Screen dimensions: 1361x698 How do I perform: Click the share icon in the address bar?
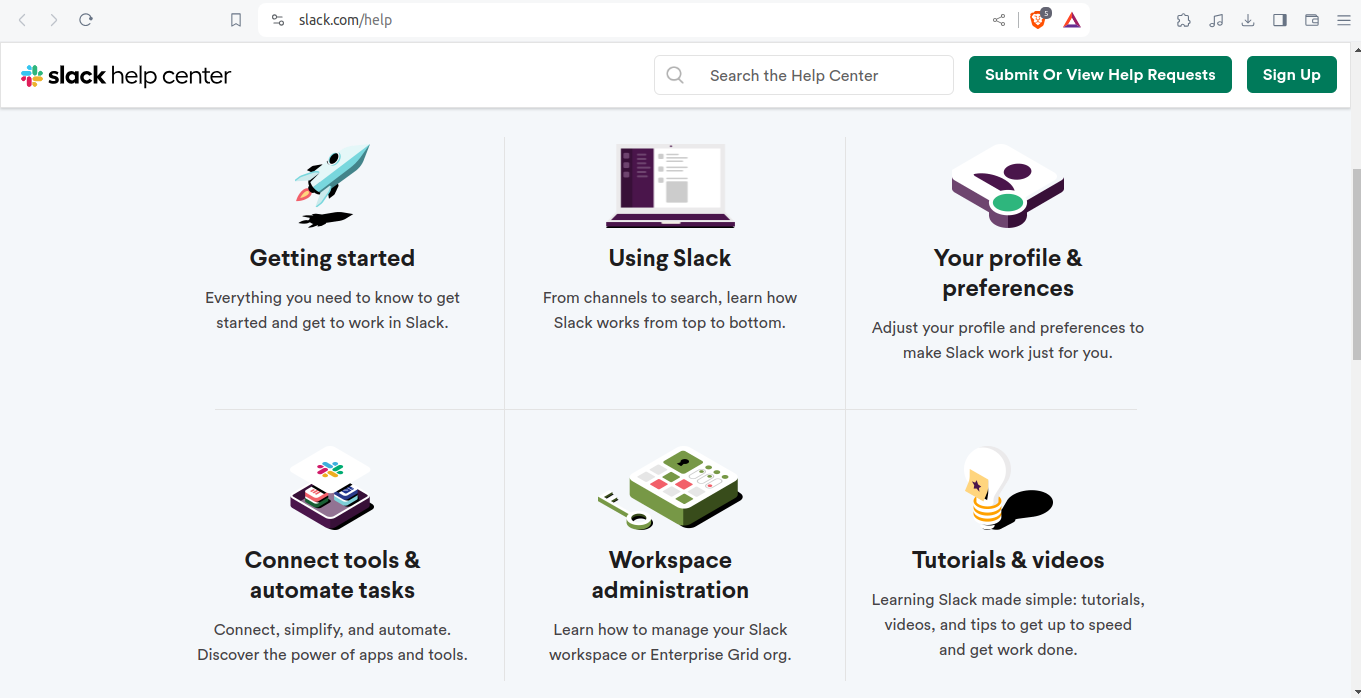click(x=999, y=20)
